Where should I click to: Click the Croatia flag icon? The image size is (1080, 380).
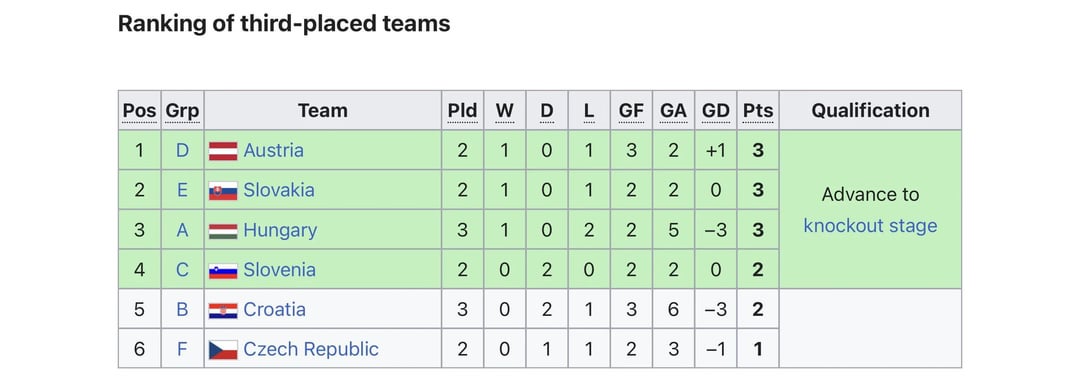point(223,310)
